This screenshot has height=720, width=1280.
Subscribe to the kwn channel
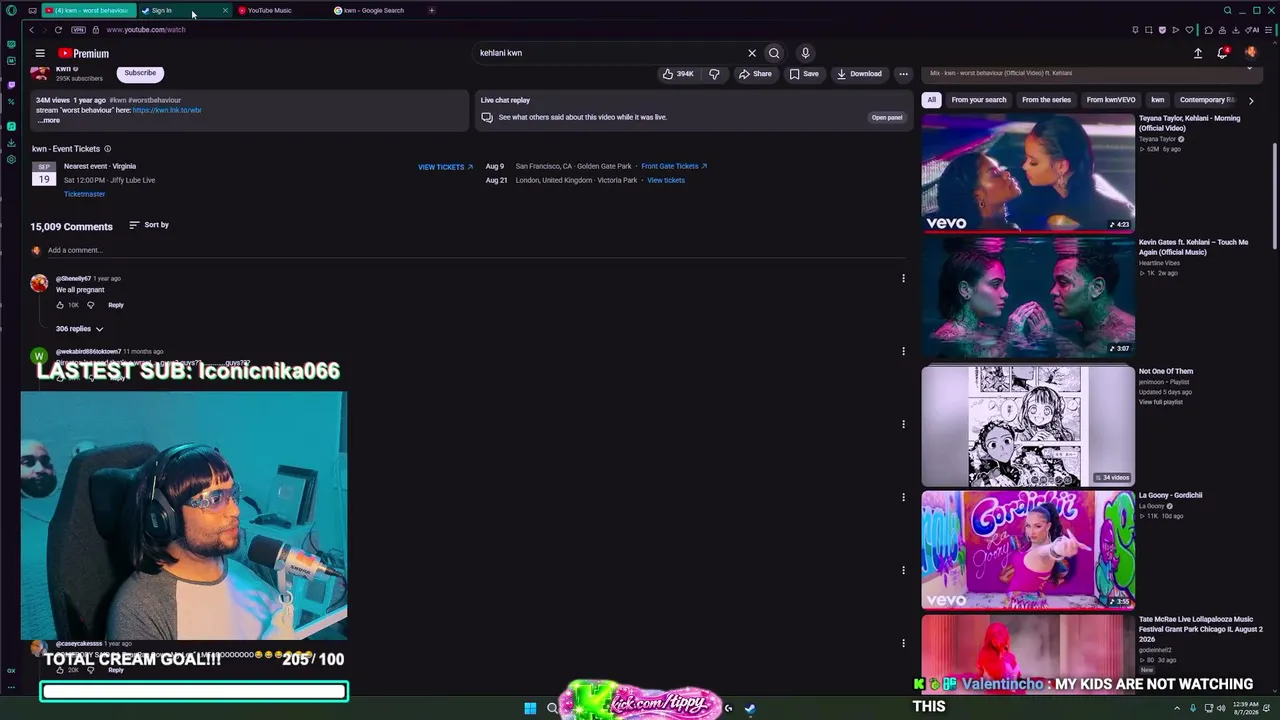pyautogui.click(x=140, y=72)
